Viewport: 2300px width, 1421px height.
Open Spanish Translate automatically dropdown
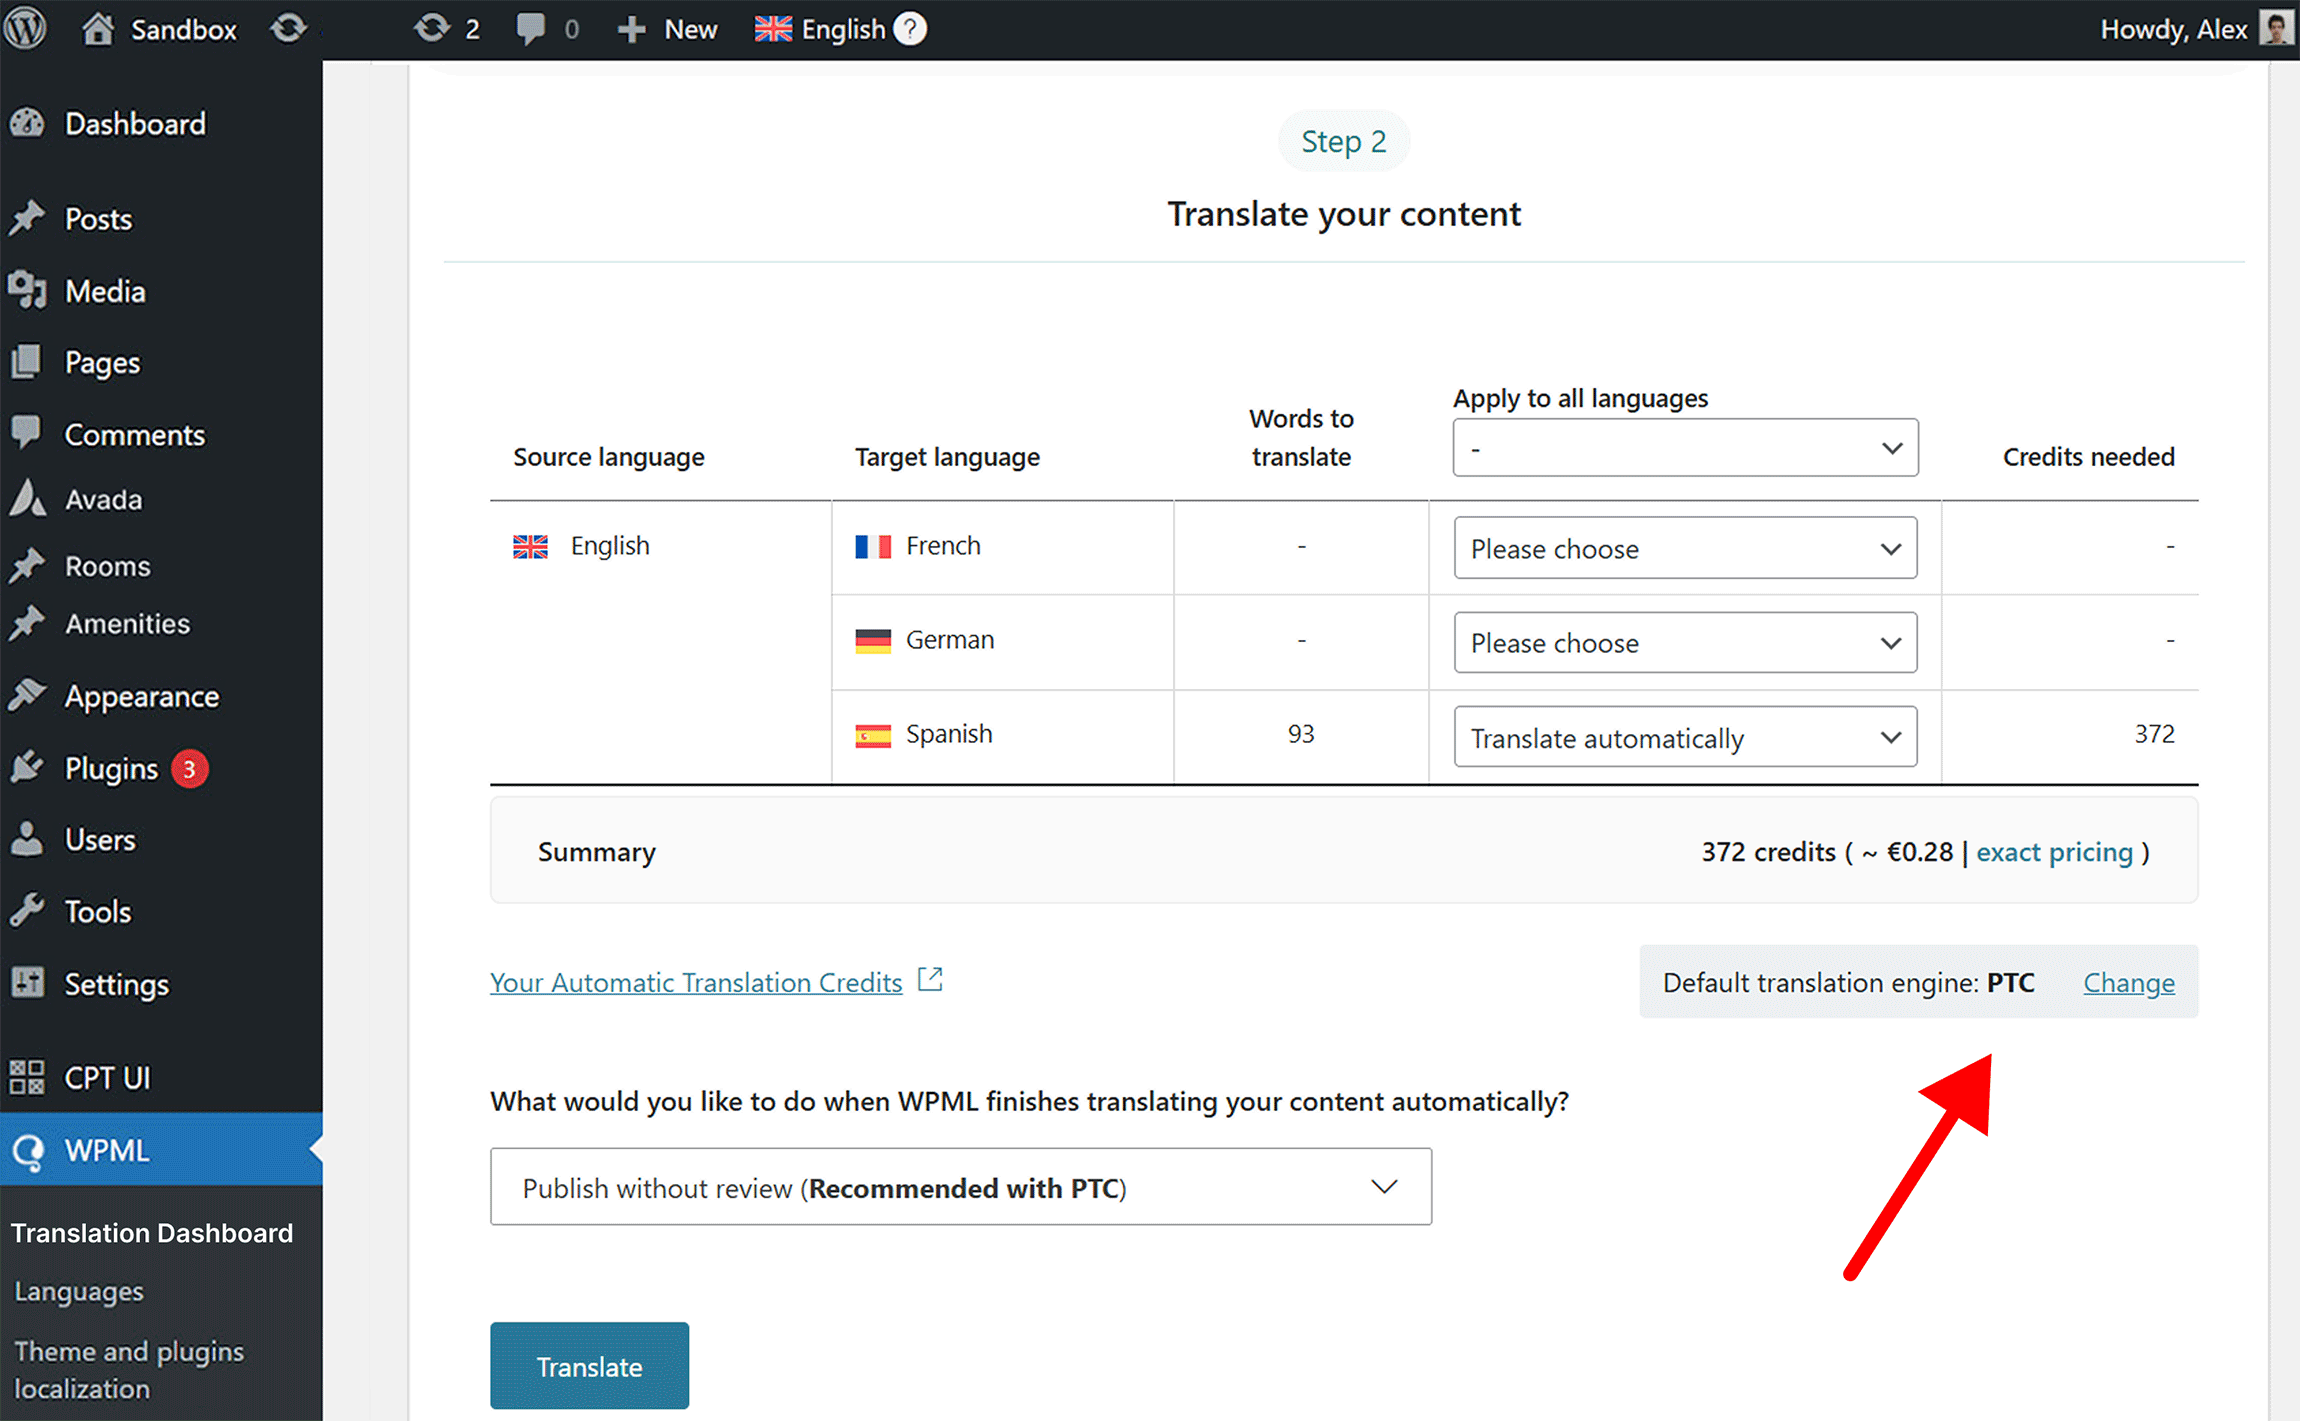[1685, 737]
